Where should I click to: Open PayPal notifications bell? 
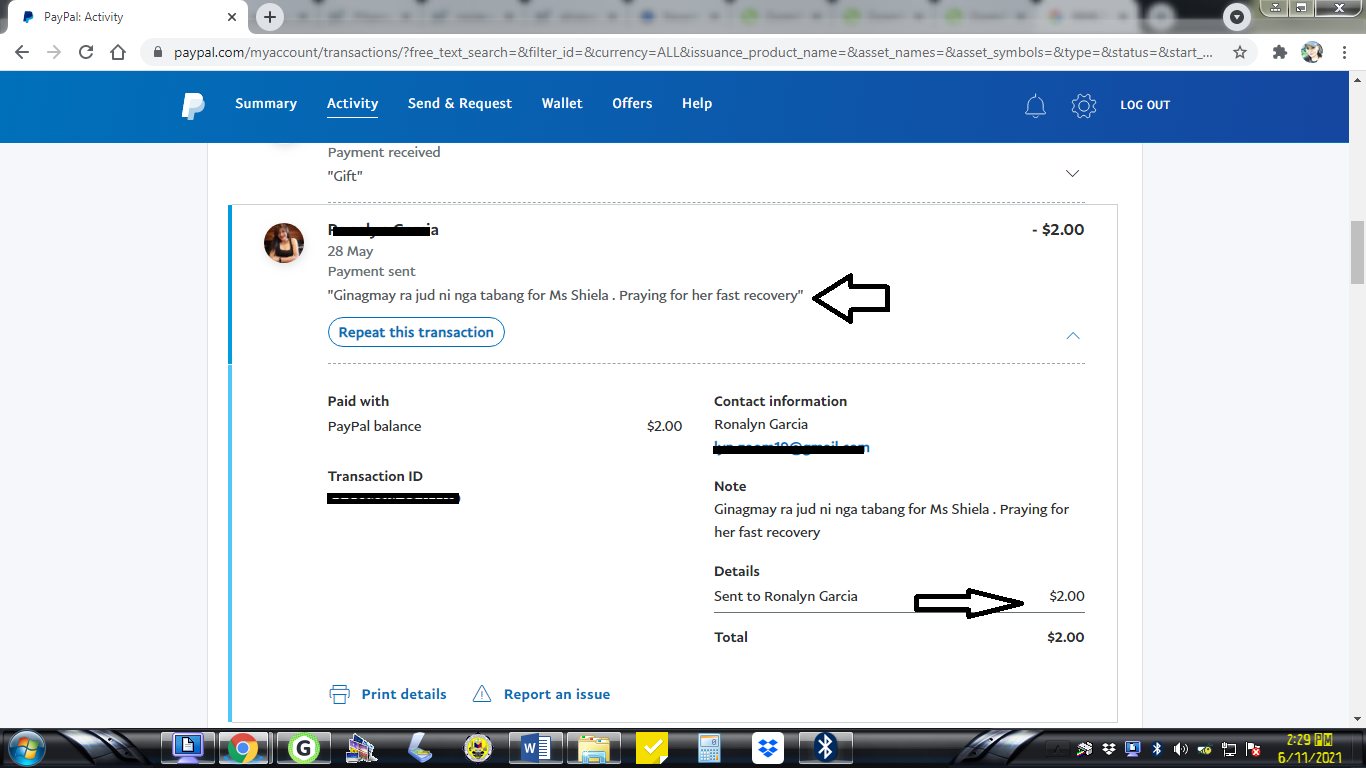[1036, 105]
